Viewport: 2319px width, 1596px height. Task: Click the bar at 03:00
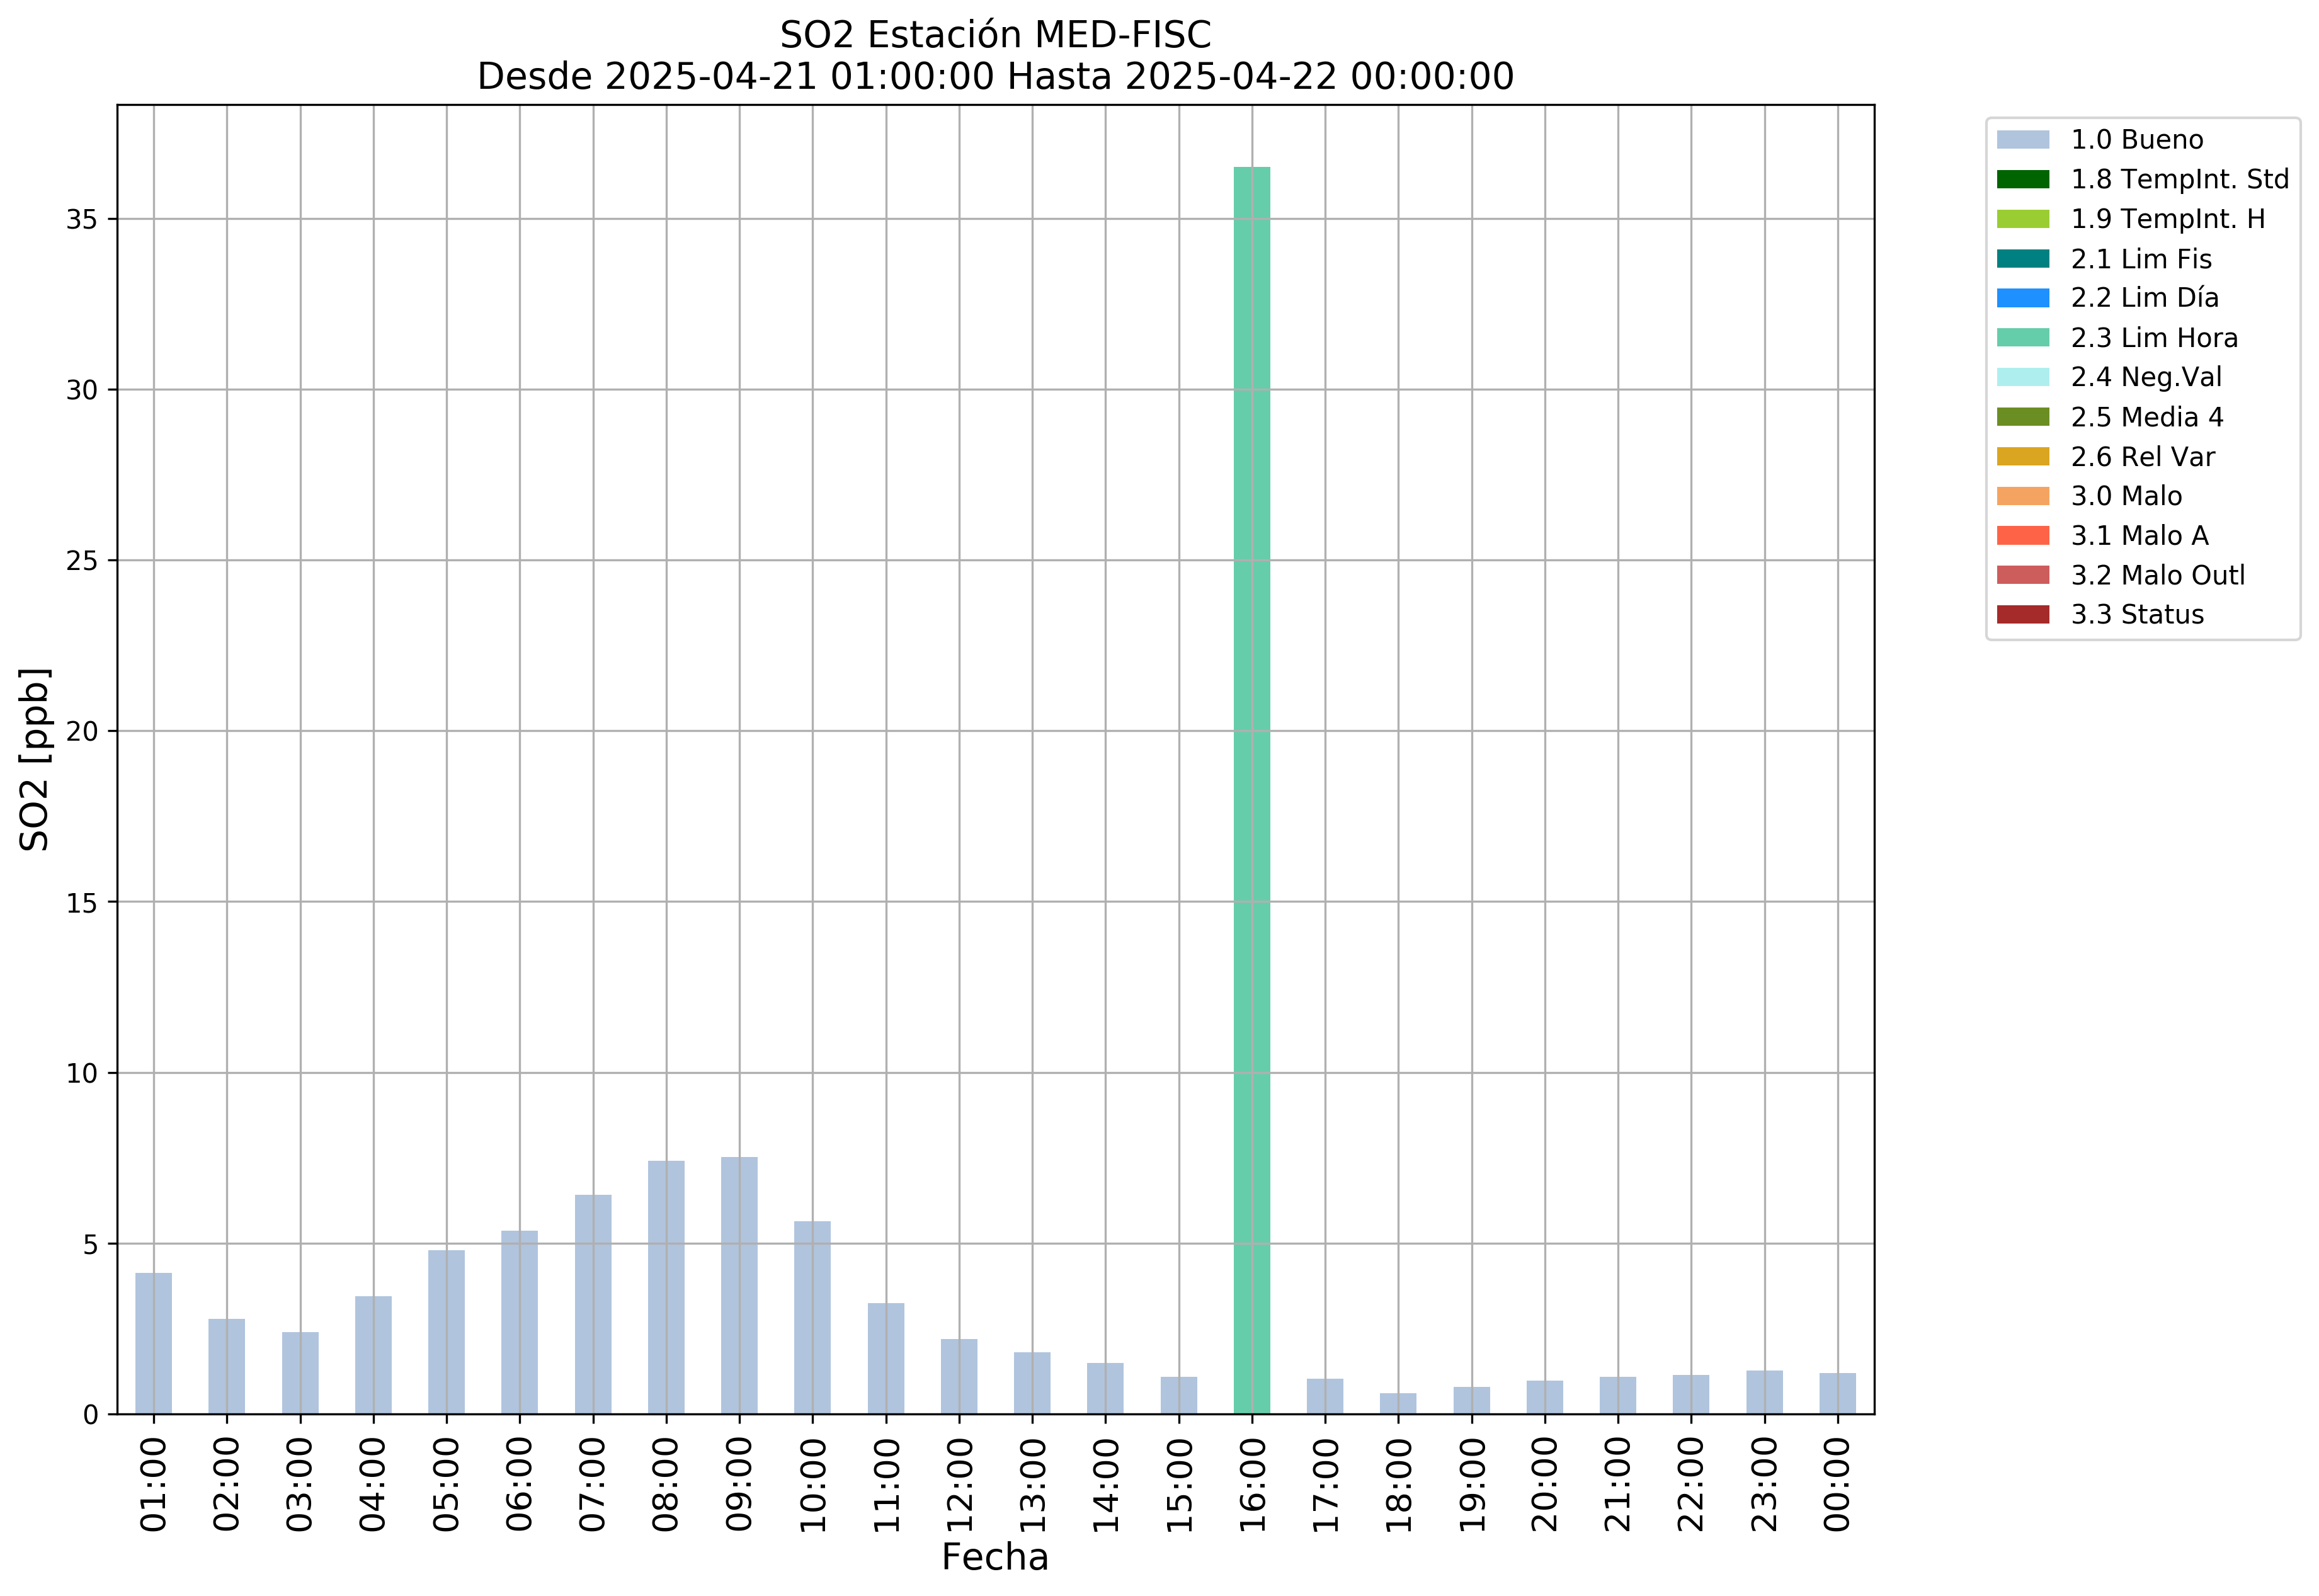300,1374
